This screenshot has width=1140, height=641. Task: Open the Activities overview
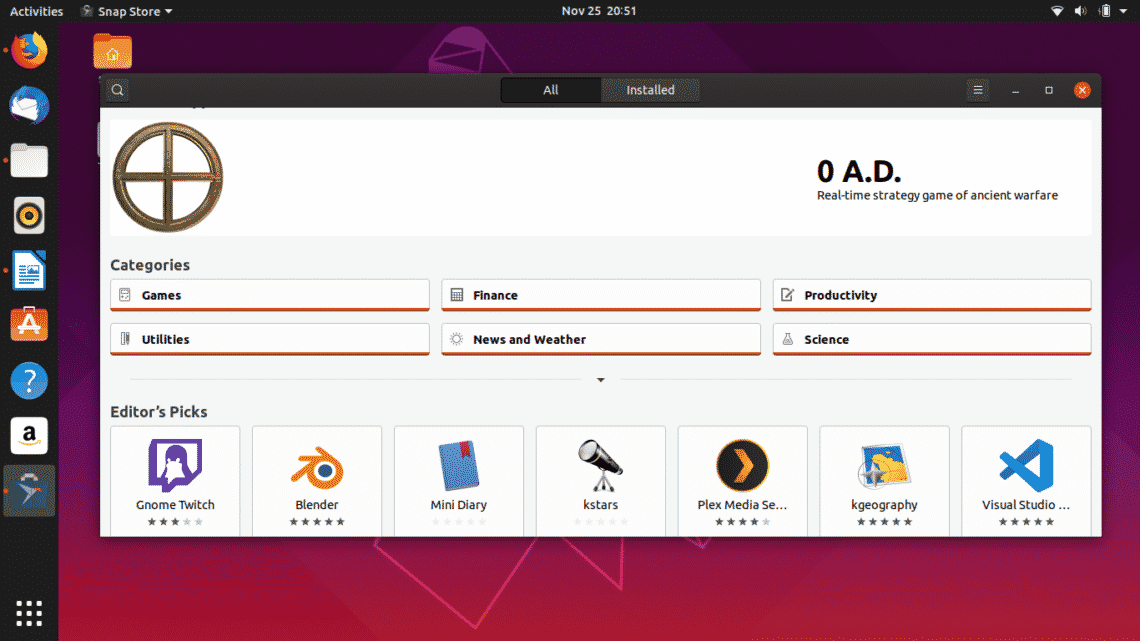[36, 11]
